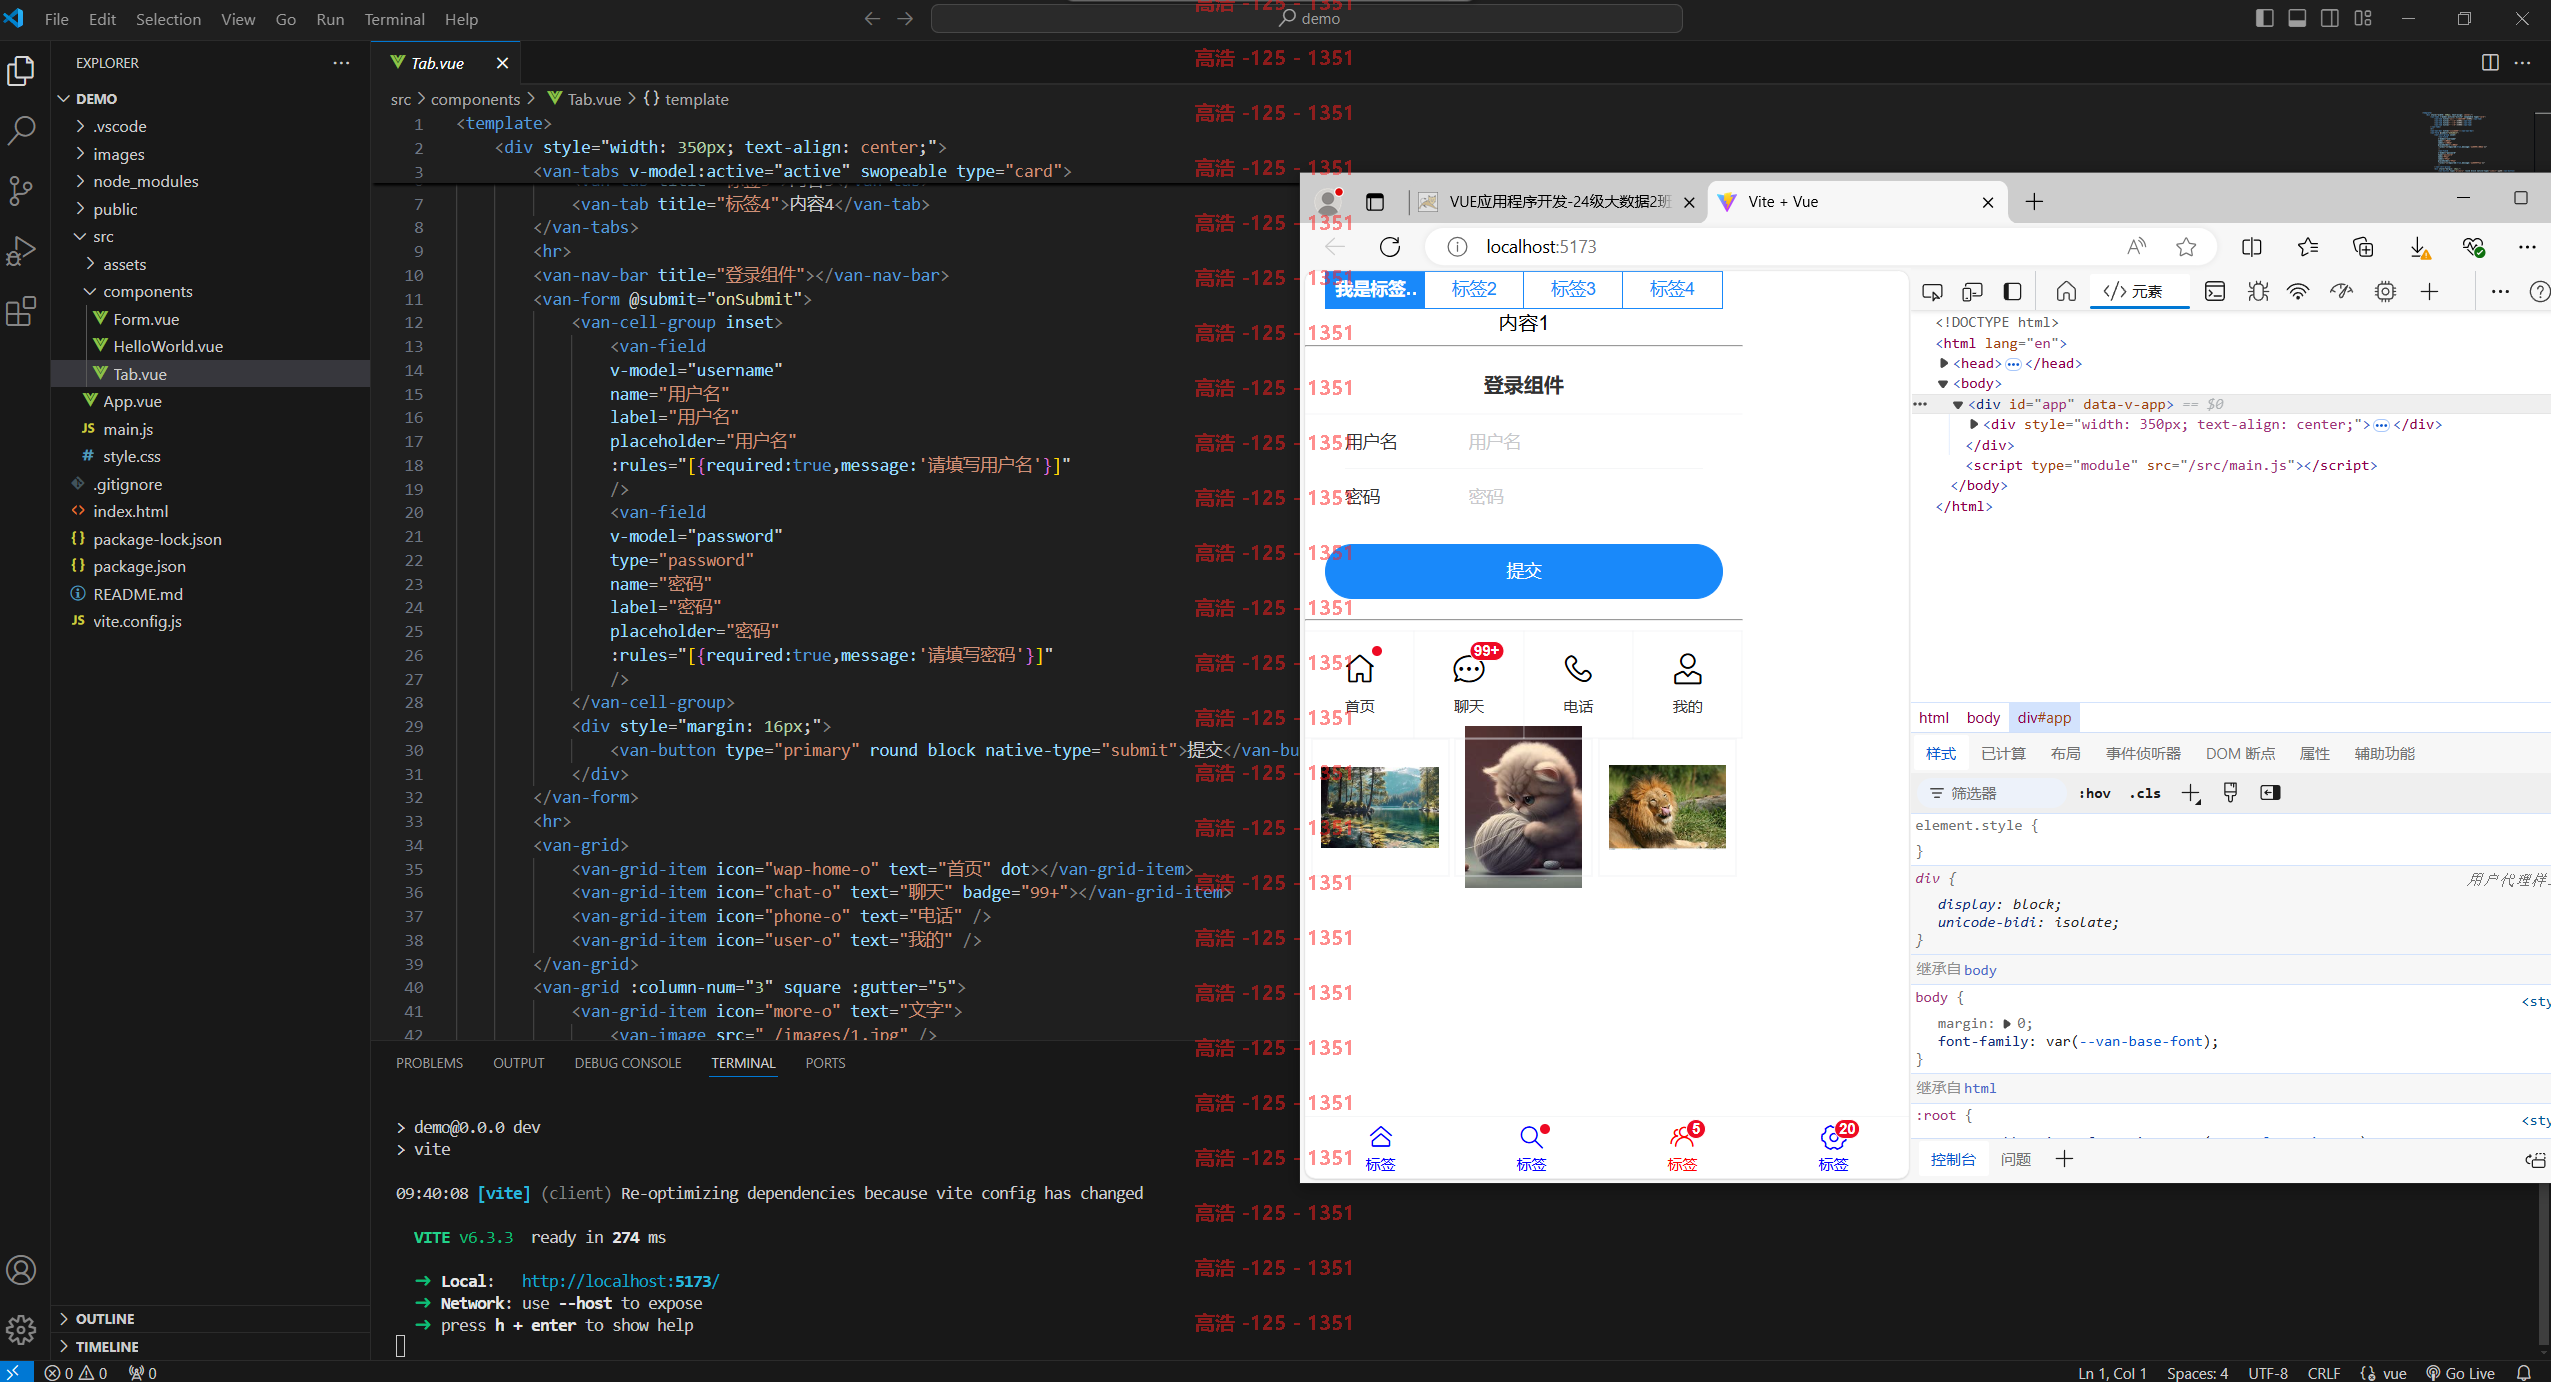Click the browser refresh button
This screenshot has width=2551, height=1382.
click(x=1390, y=247)
